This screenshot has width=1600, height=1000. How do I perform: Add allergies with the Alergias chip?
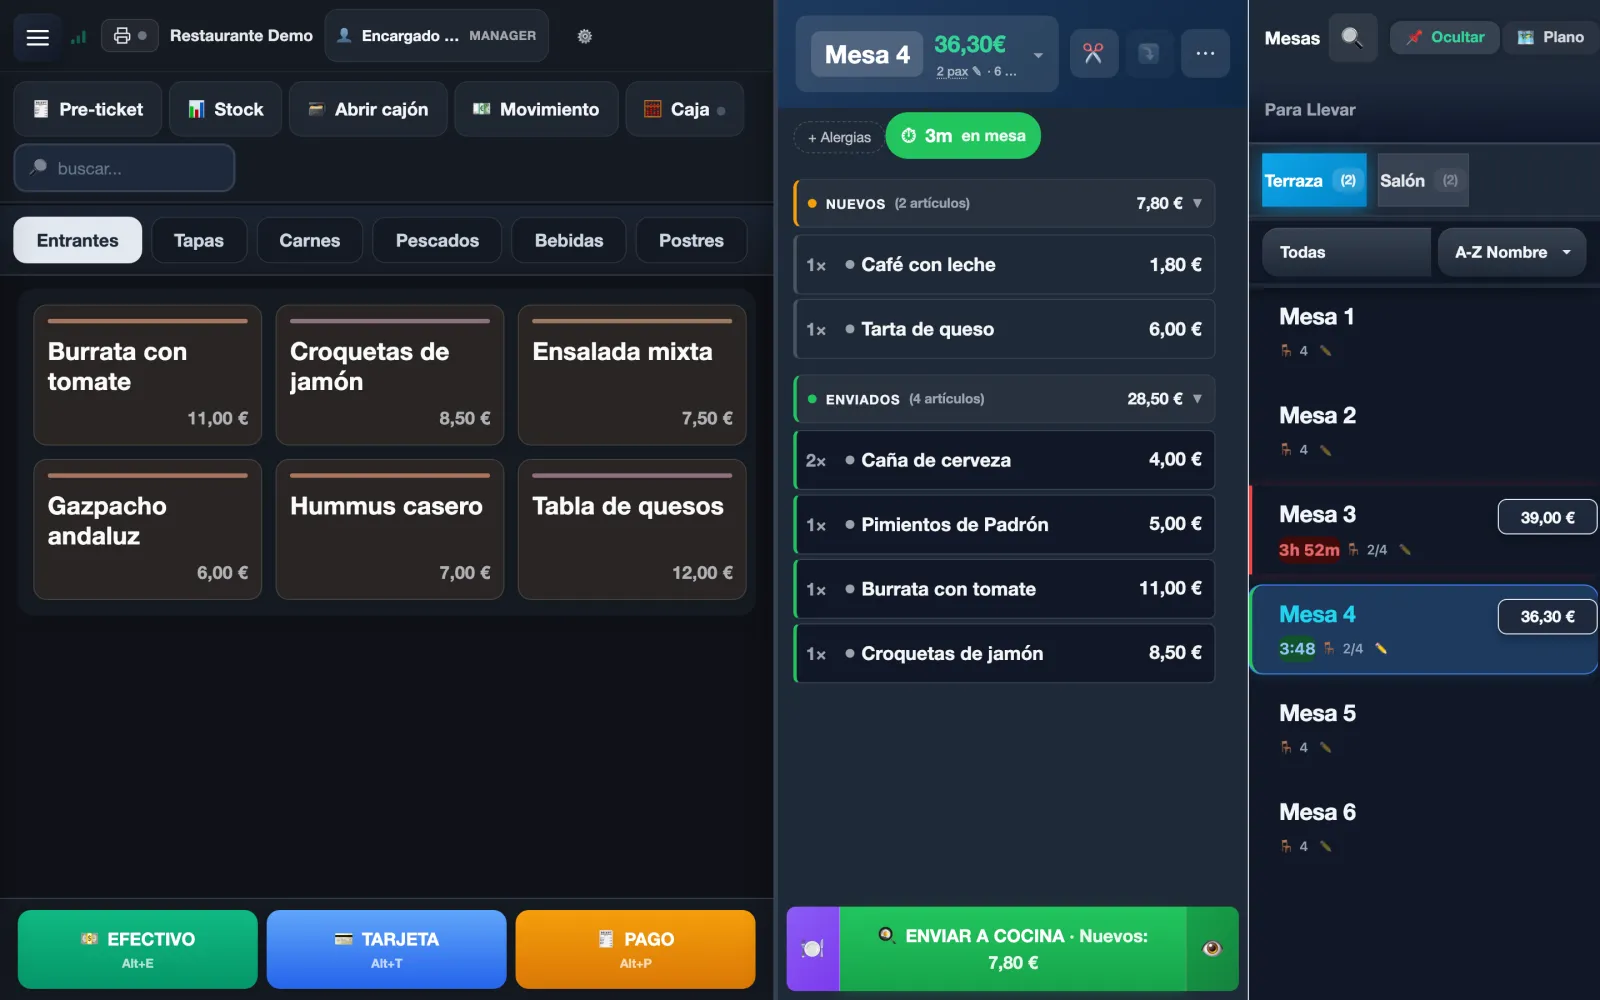[839, 137]
